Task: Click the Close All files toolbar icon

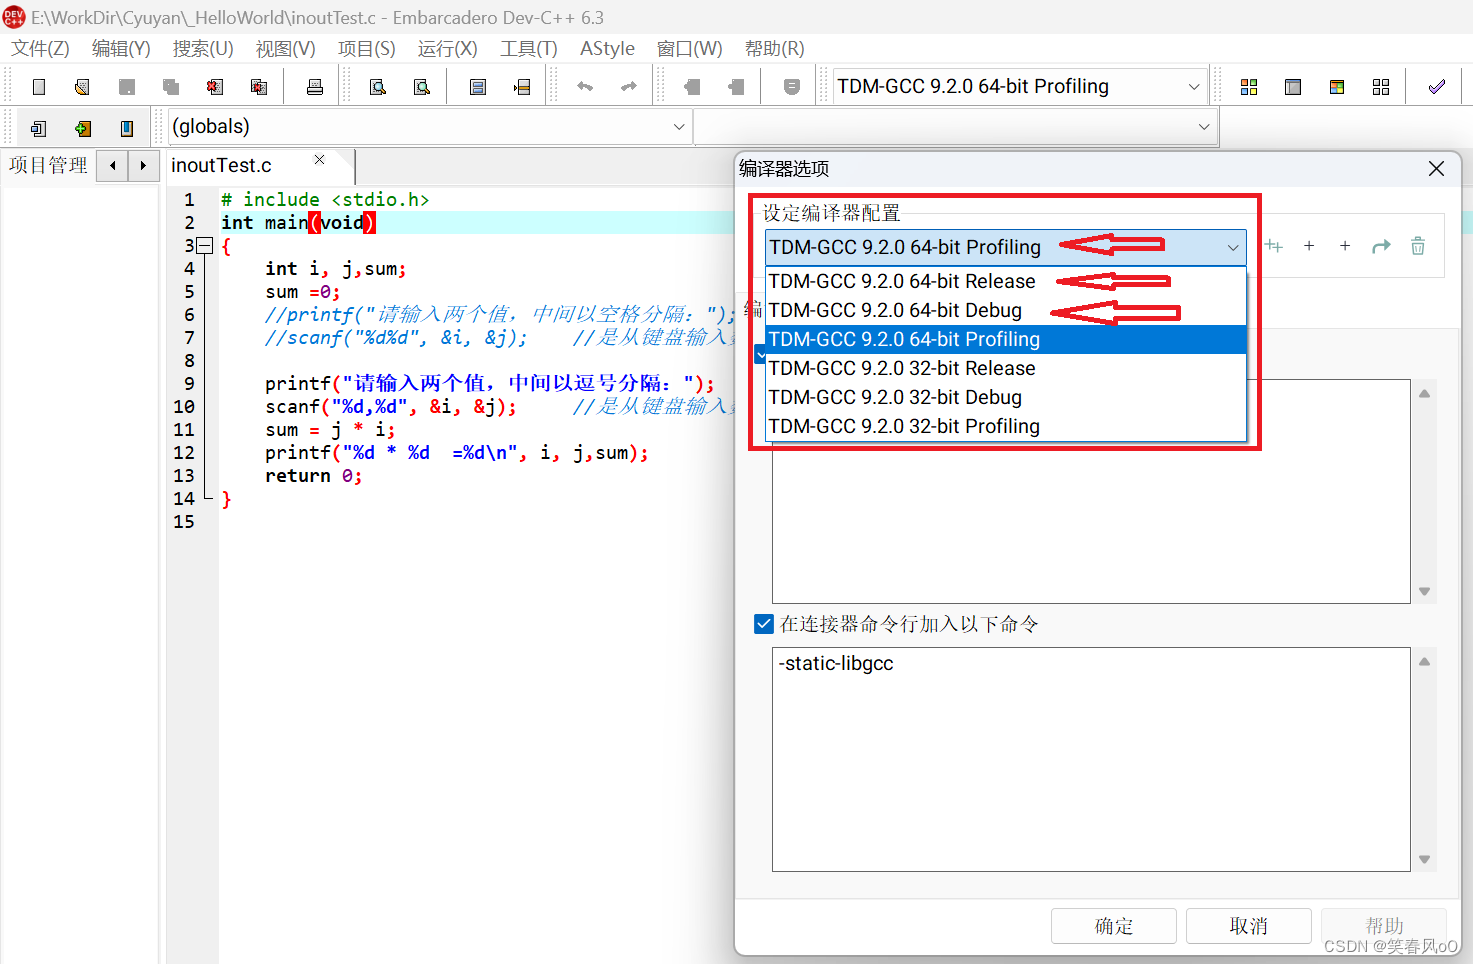Action: pos(259,87)
